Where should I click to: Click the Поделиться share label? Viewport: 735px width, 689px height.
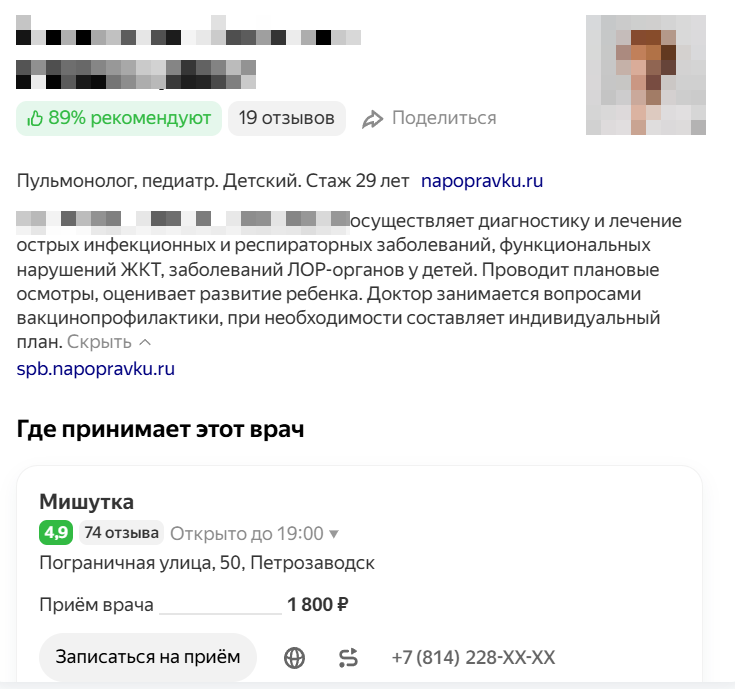coord(444,118)
